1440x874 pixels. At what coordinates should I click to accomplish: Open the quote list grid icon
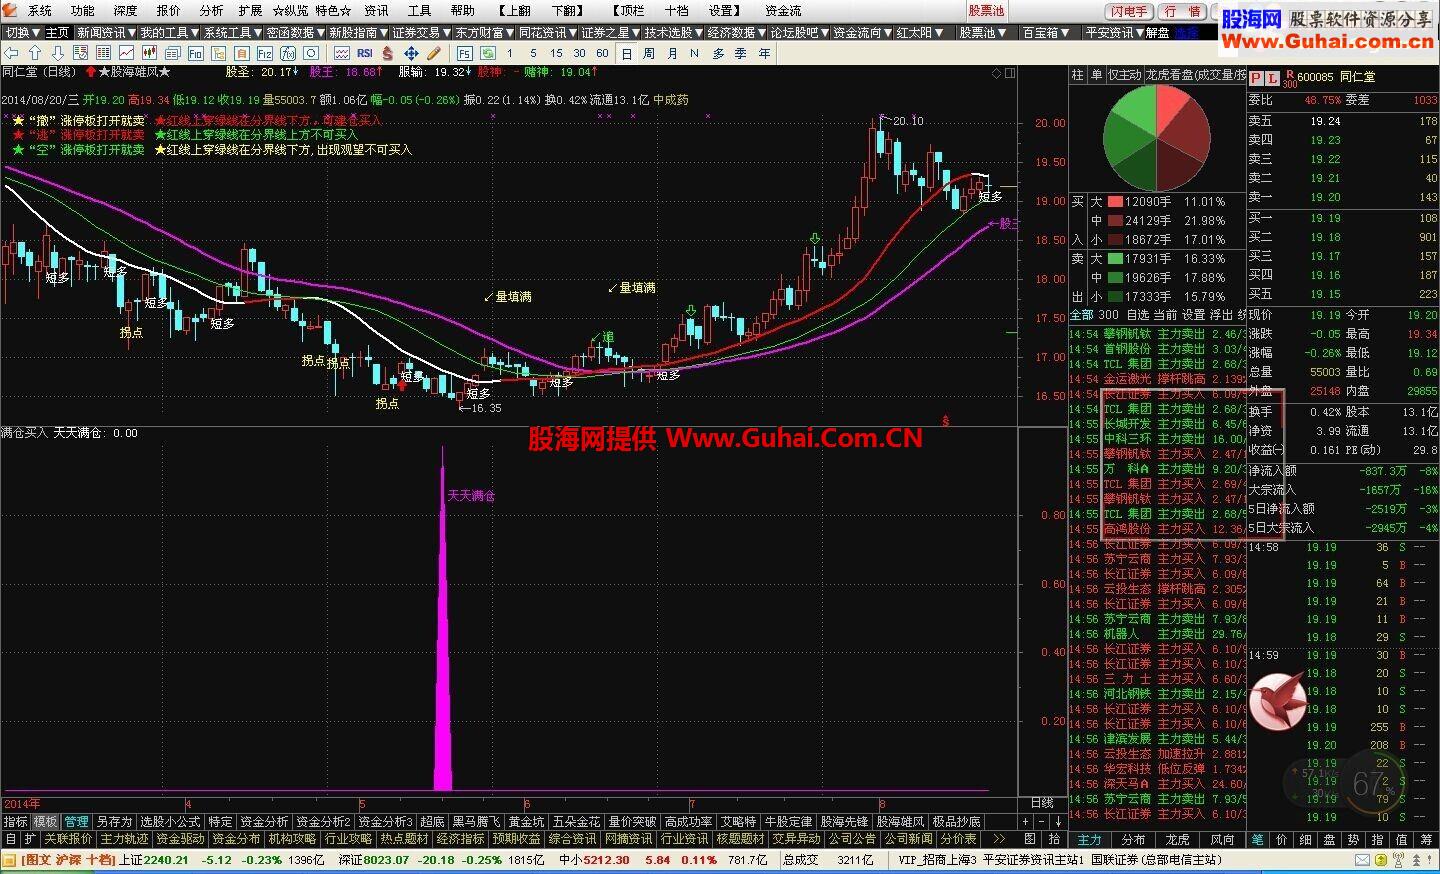click(103, 52)
